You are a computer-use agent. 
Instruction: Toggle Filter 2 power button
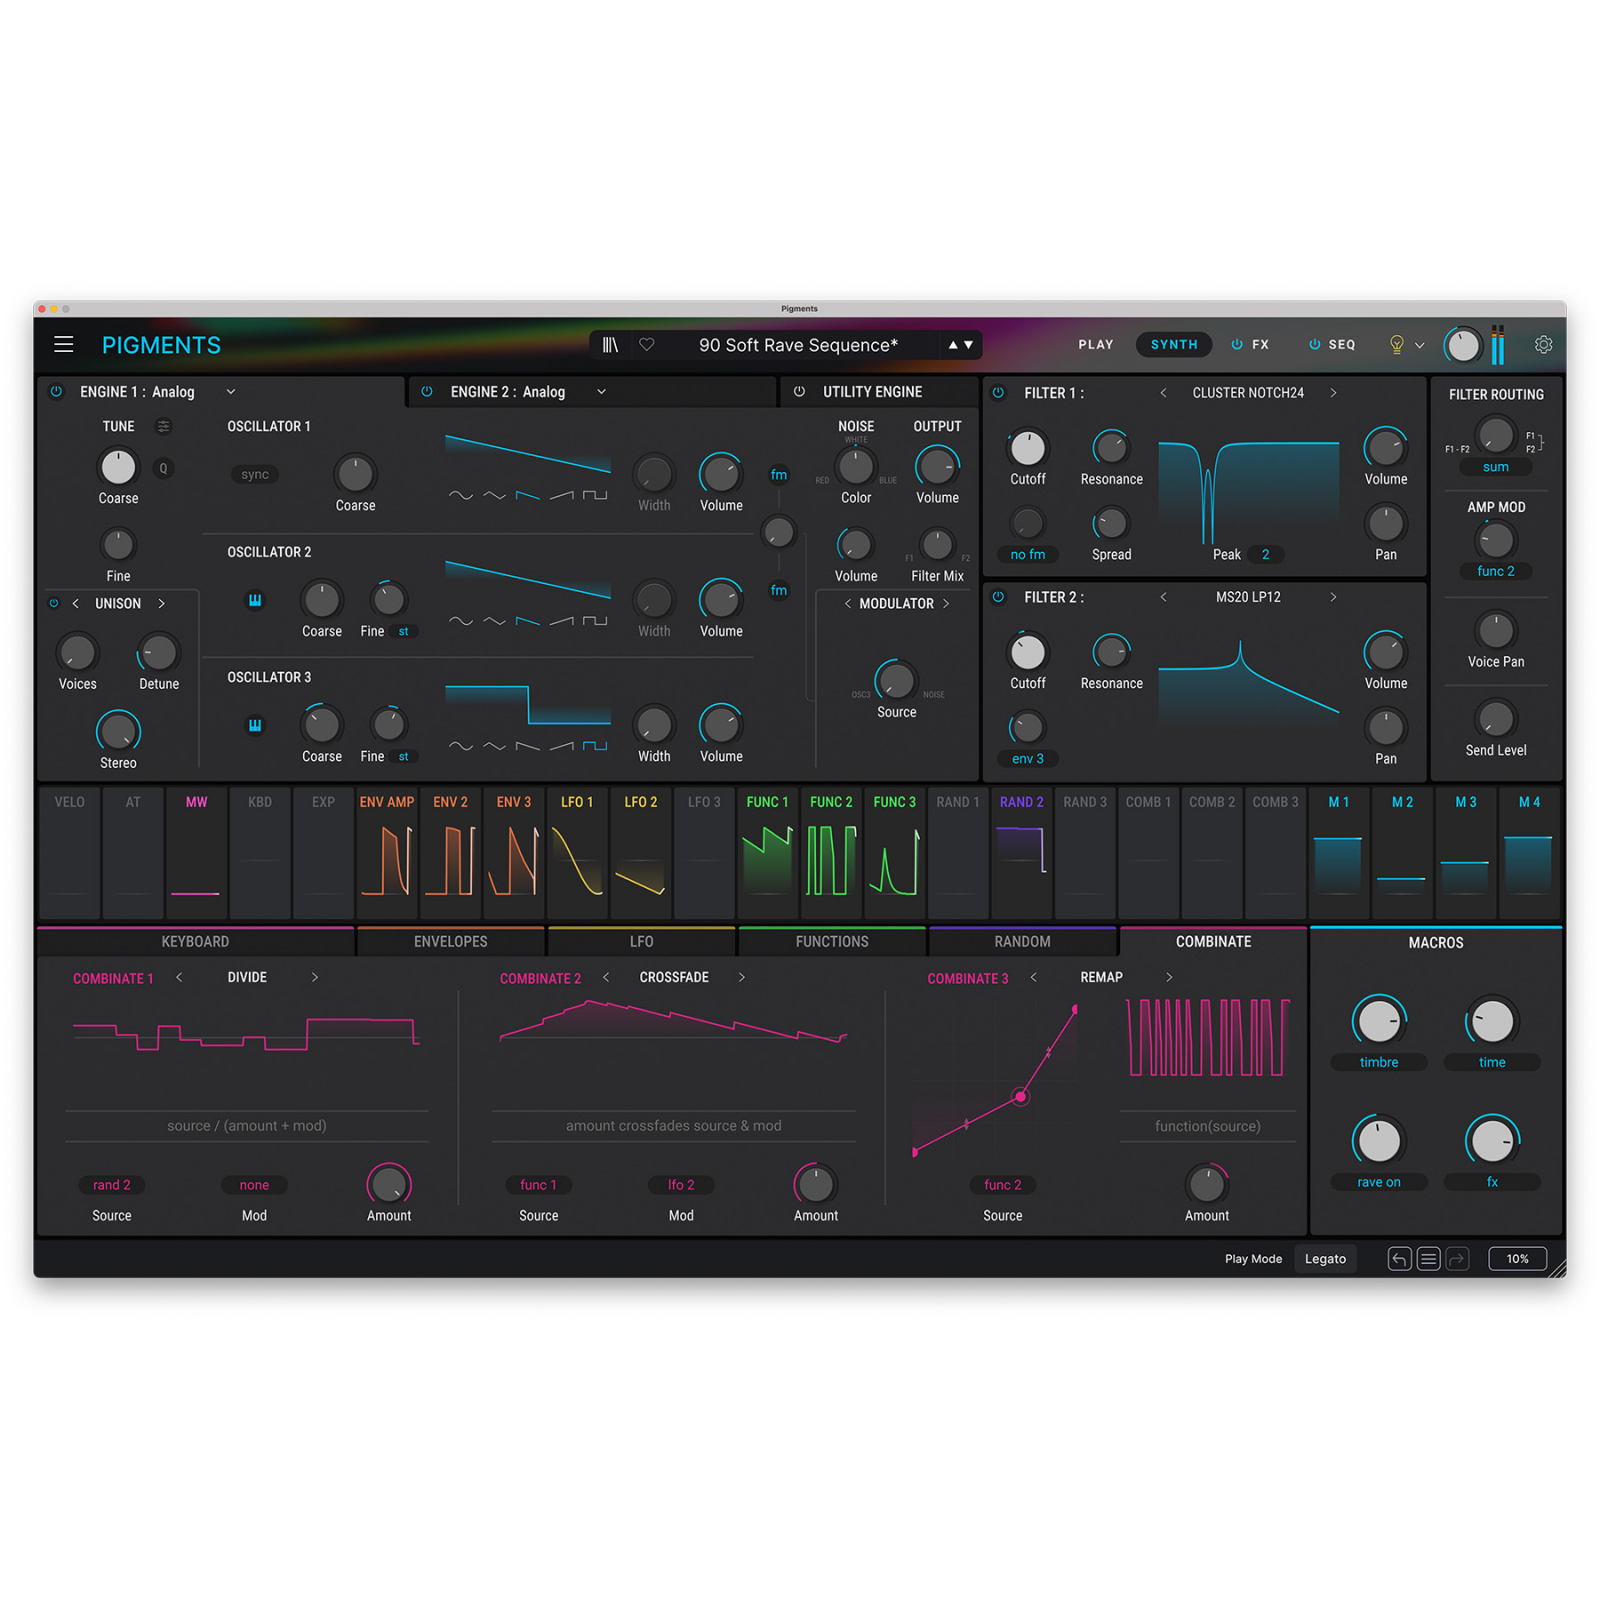(998, 597)
